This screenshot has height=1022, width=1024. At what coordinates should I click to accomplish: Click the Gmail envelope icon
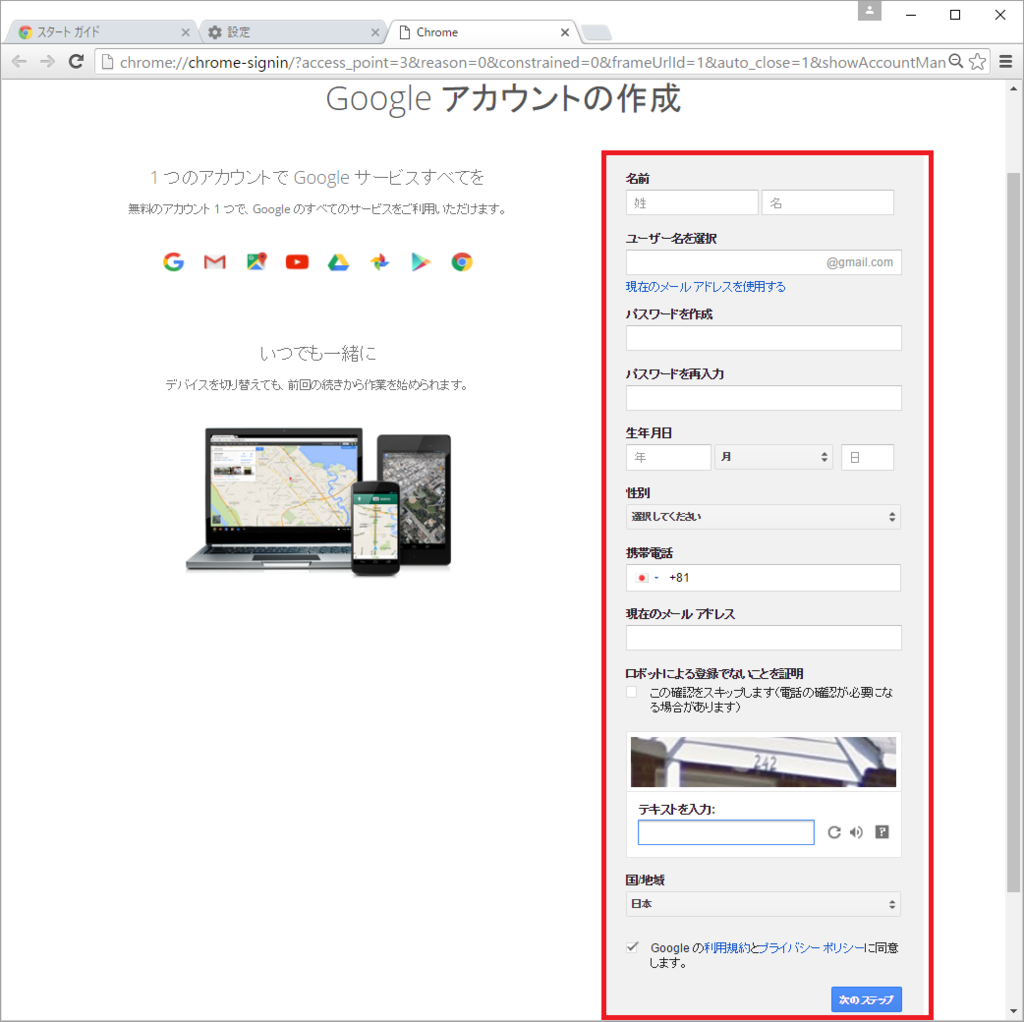(x=215, y=262)
